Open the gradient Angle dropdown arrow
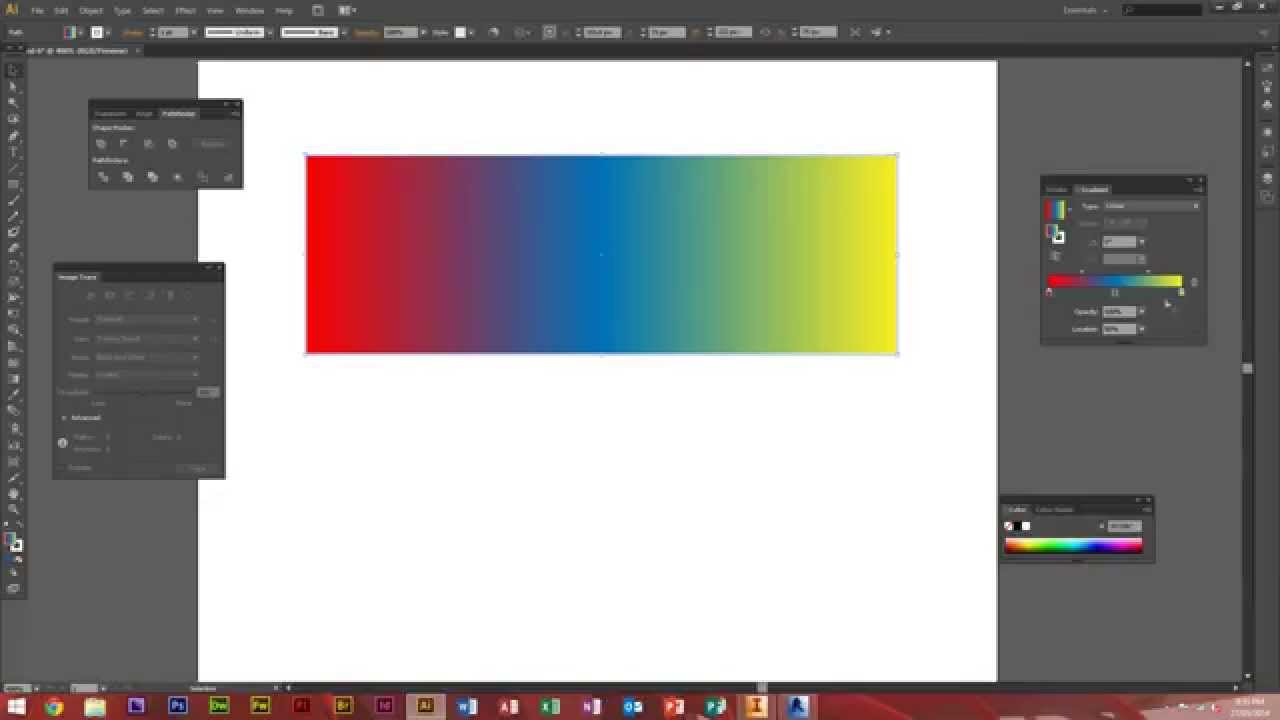 click(1141, 242)
